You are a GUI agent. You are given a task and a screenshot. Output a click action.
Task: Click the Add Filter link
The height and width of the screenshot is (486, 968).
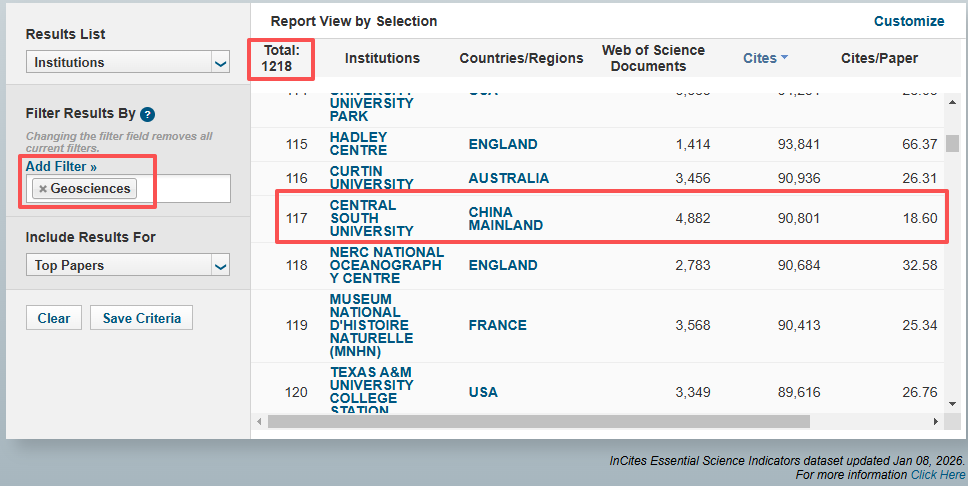[x=61, y=167]
